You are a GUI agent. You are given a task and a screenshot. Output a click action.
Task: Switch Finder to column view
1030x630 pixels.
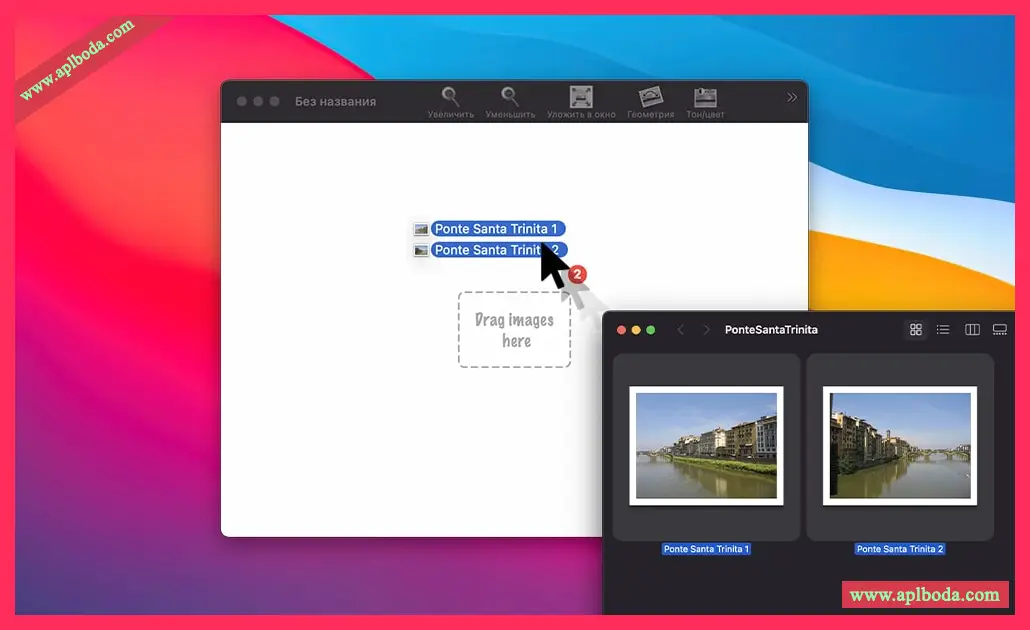click(x=972, y=329)
